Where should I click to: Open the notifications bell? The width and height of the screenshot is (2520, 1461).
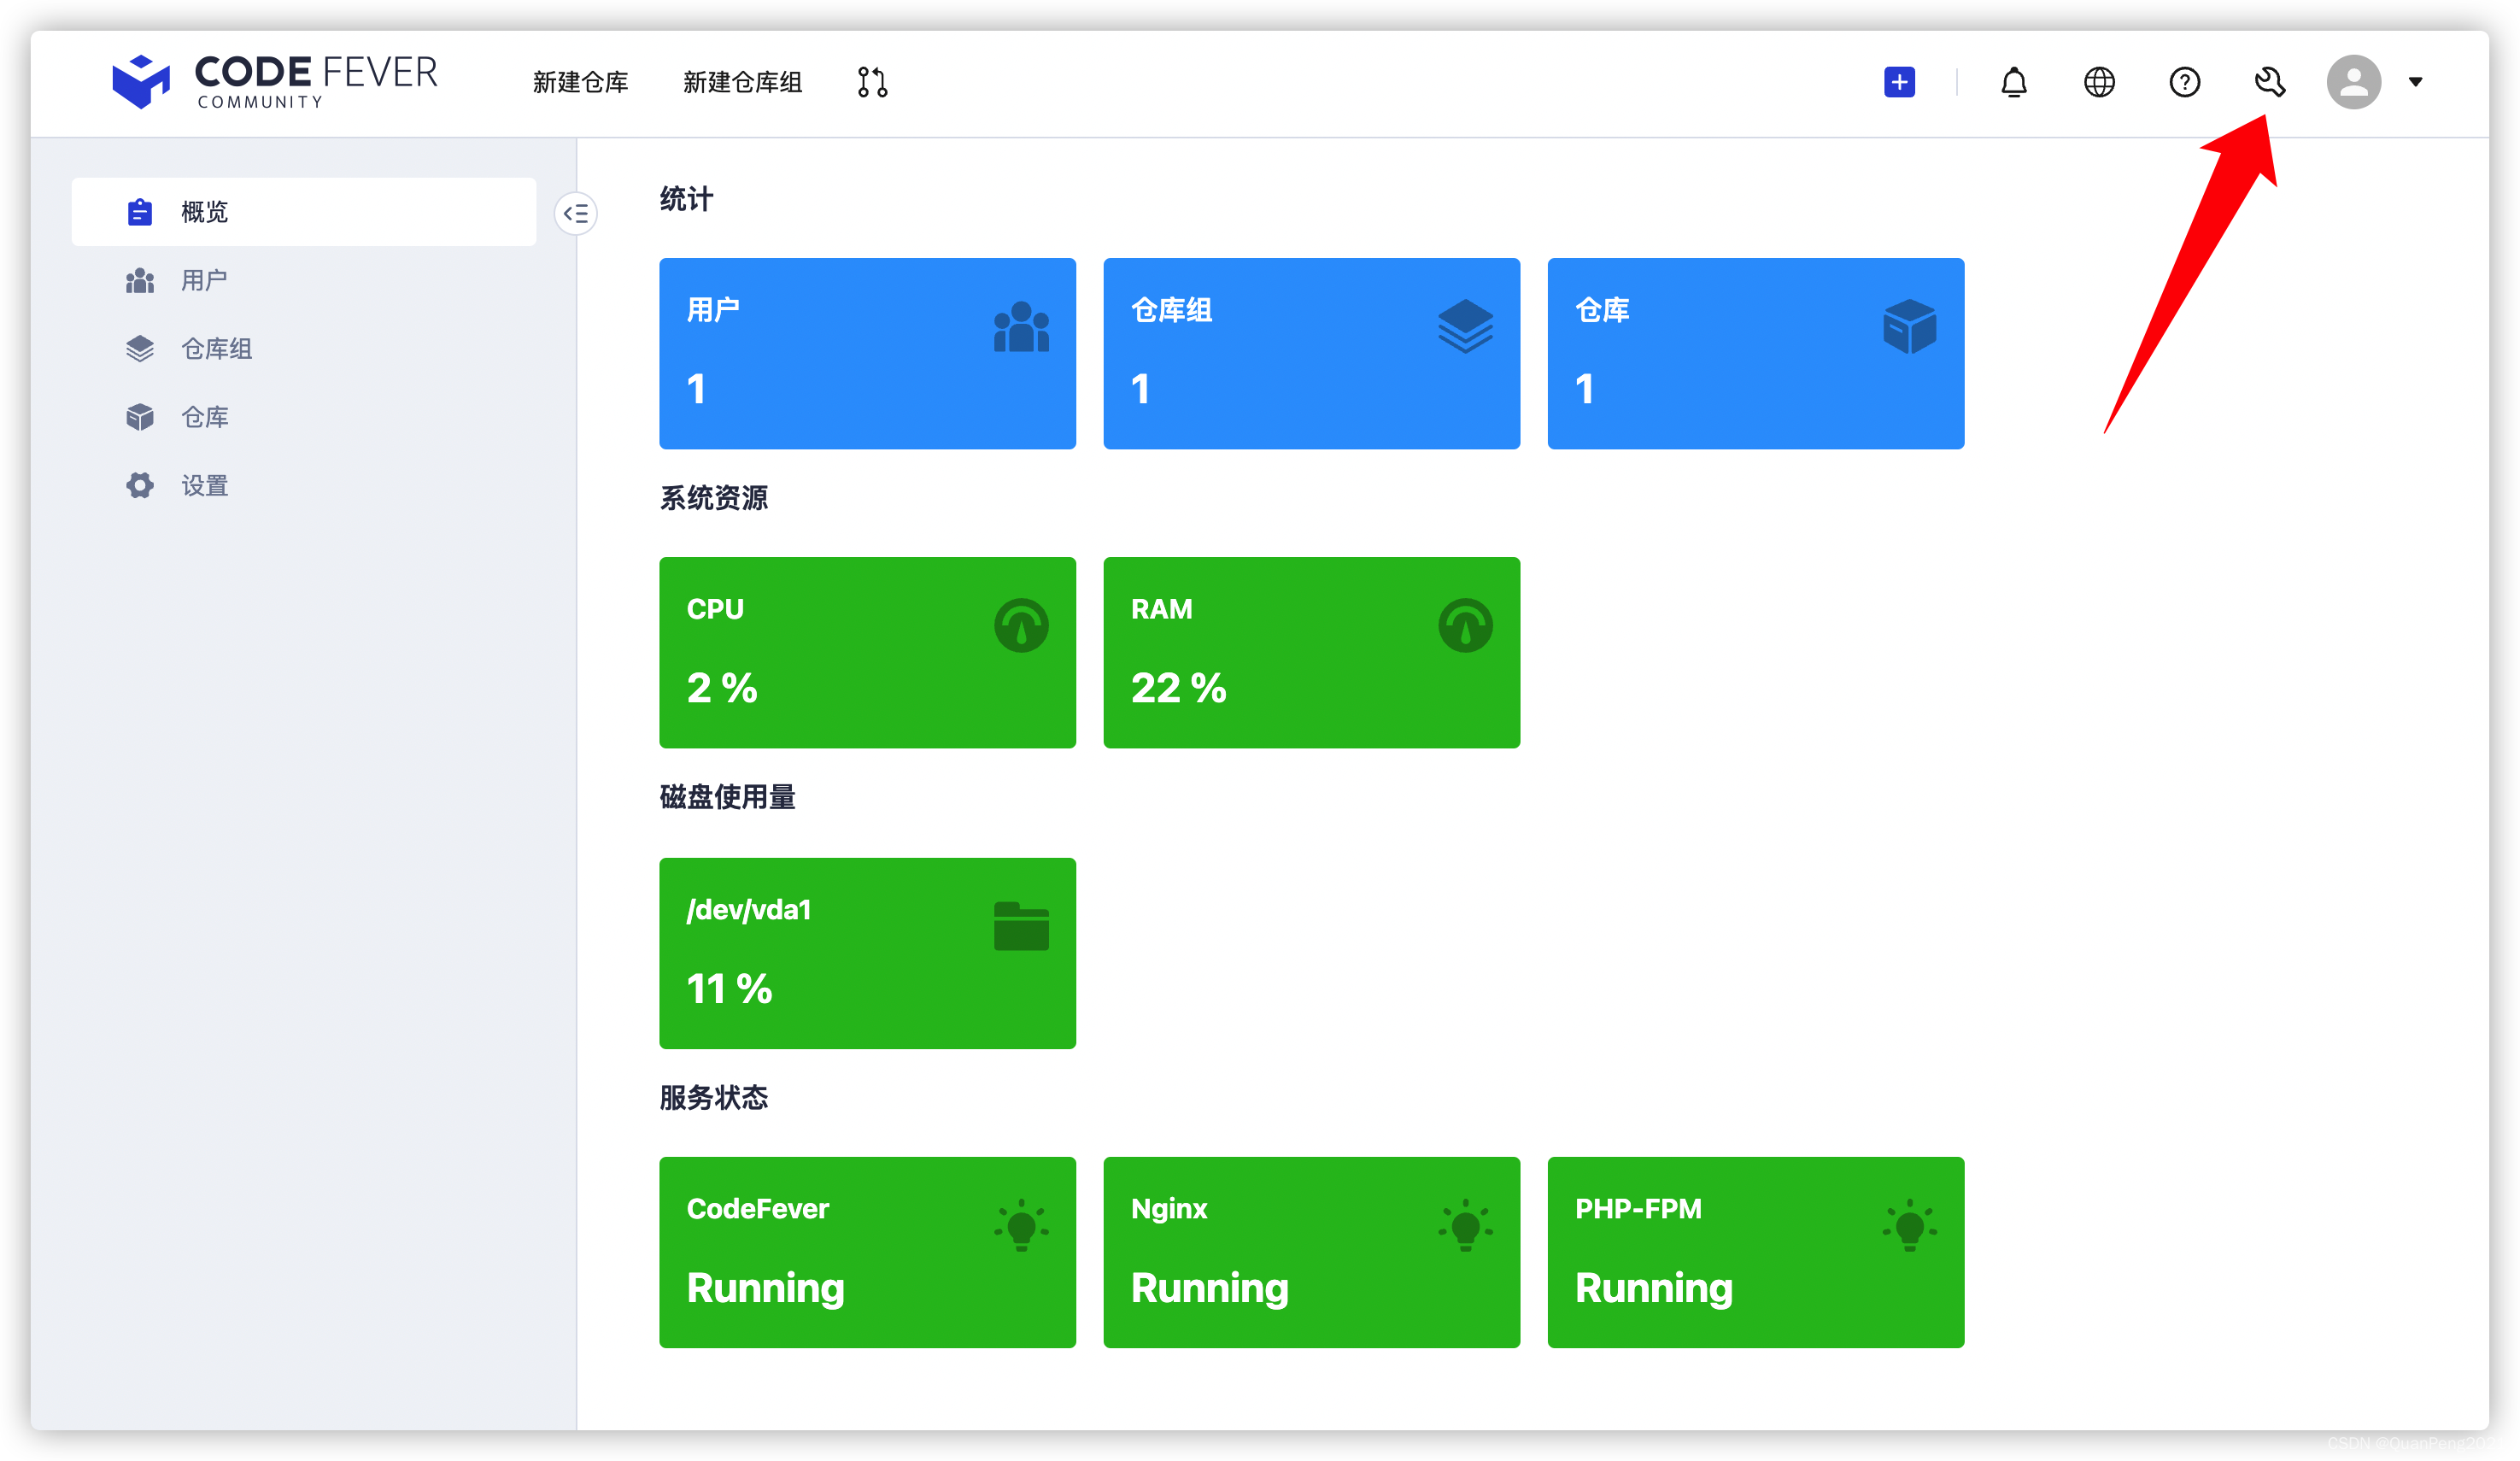click(2013, 82)
